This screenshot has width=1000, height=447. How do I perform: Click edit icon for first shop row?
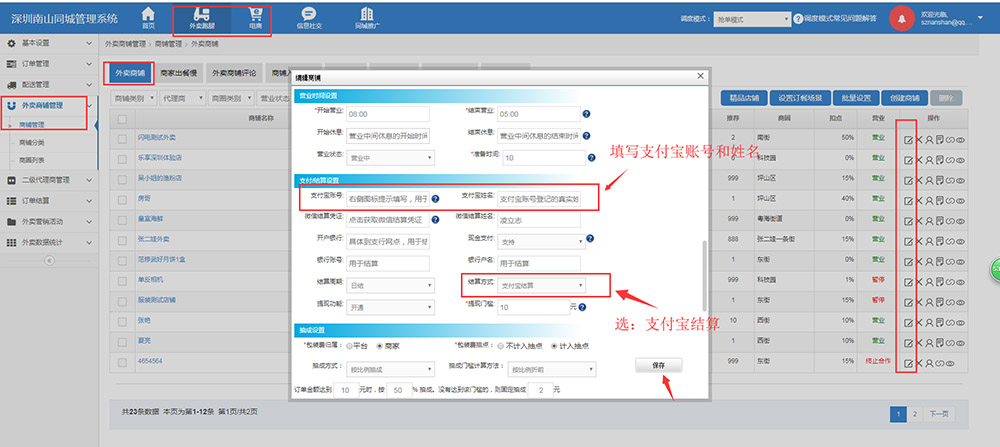point(908,137)
